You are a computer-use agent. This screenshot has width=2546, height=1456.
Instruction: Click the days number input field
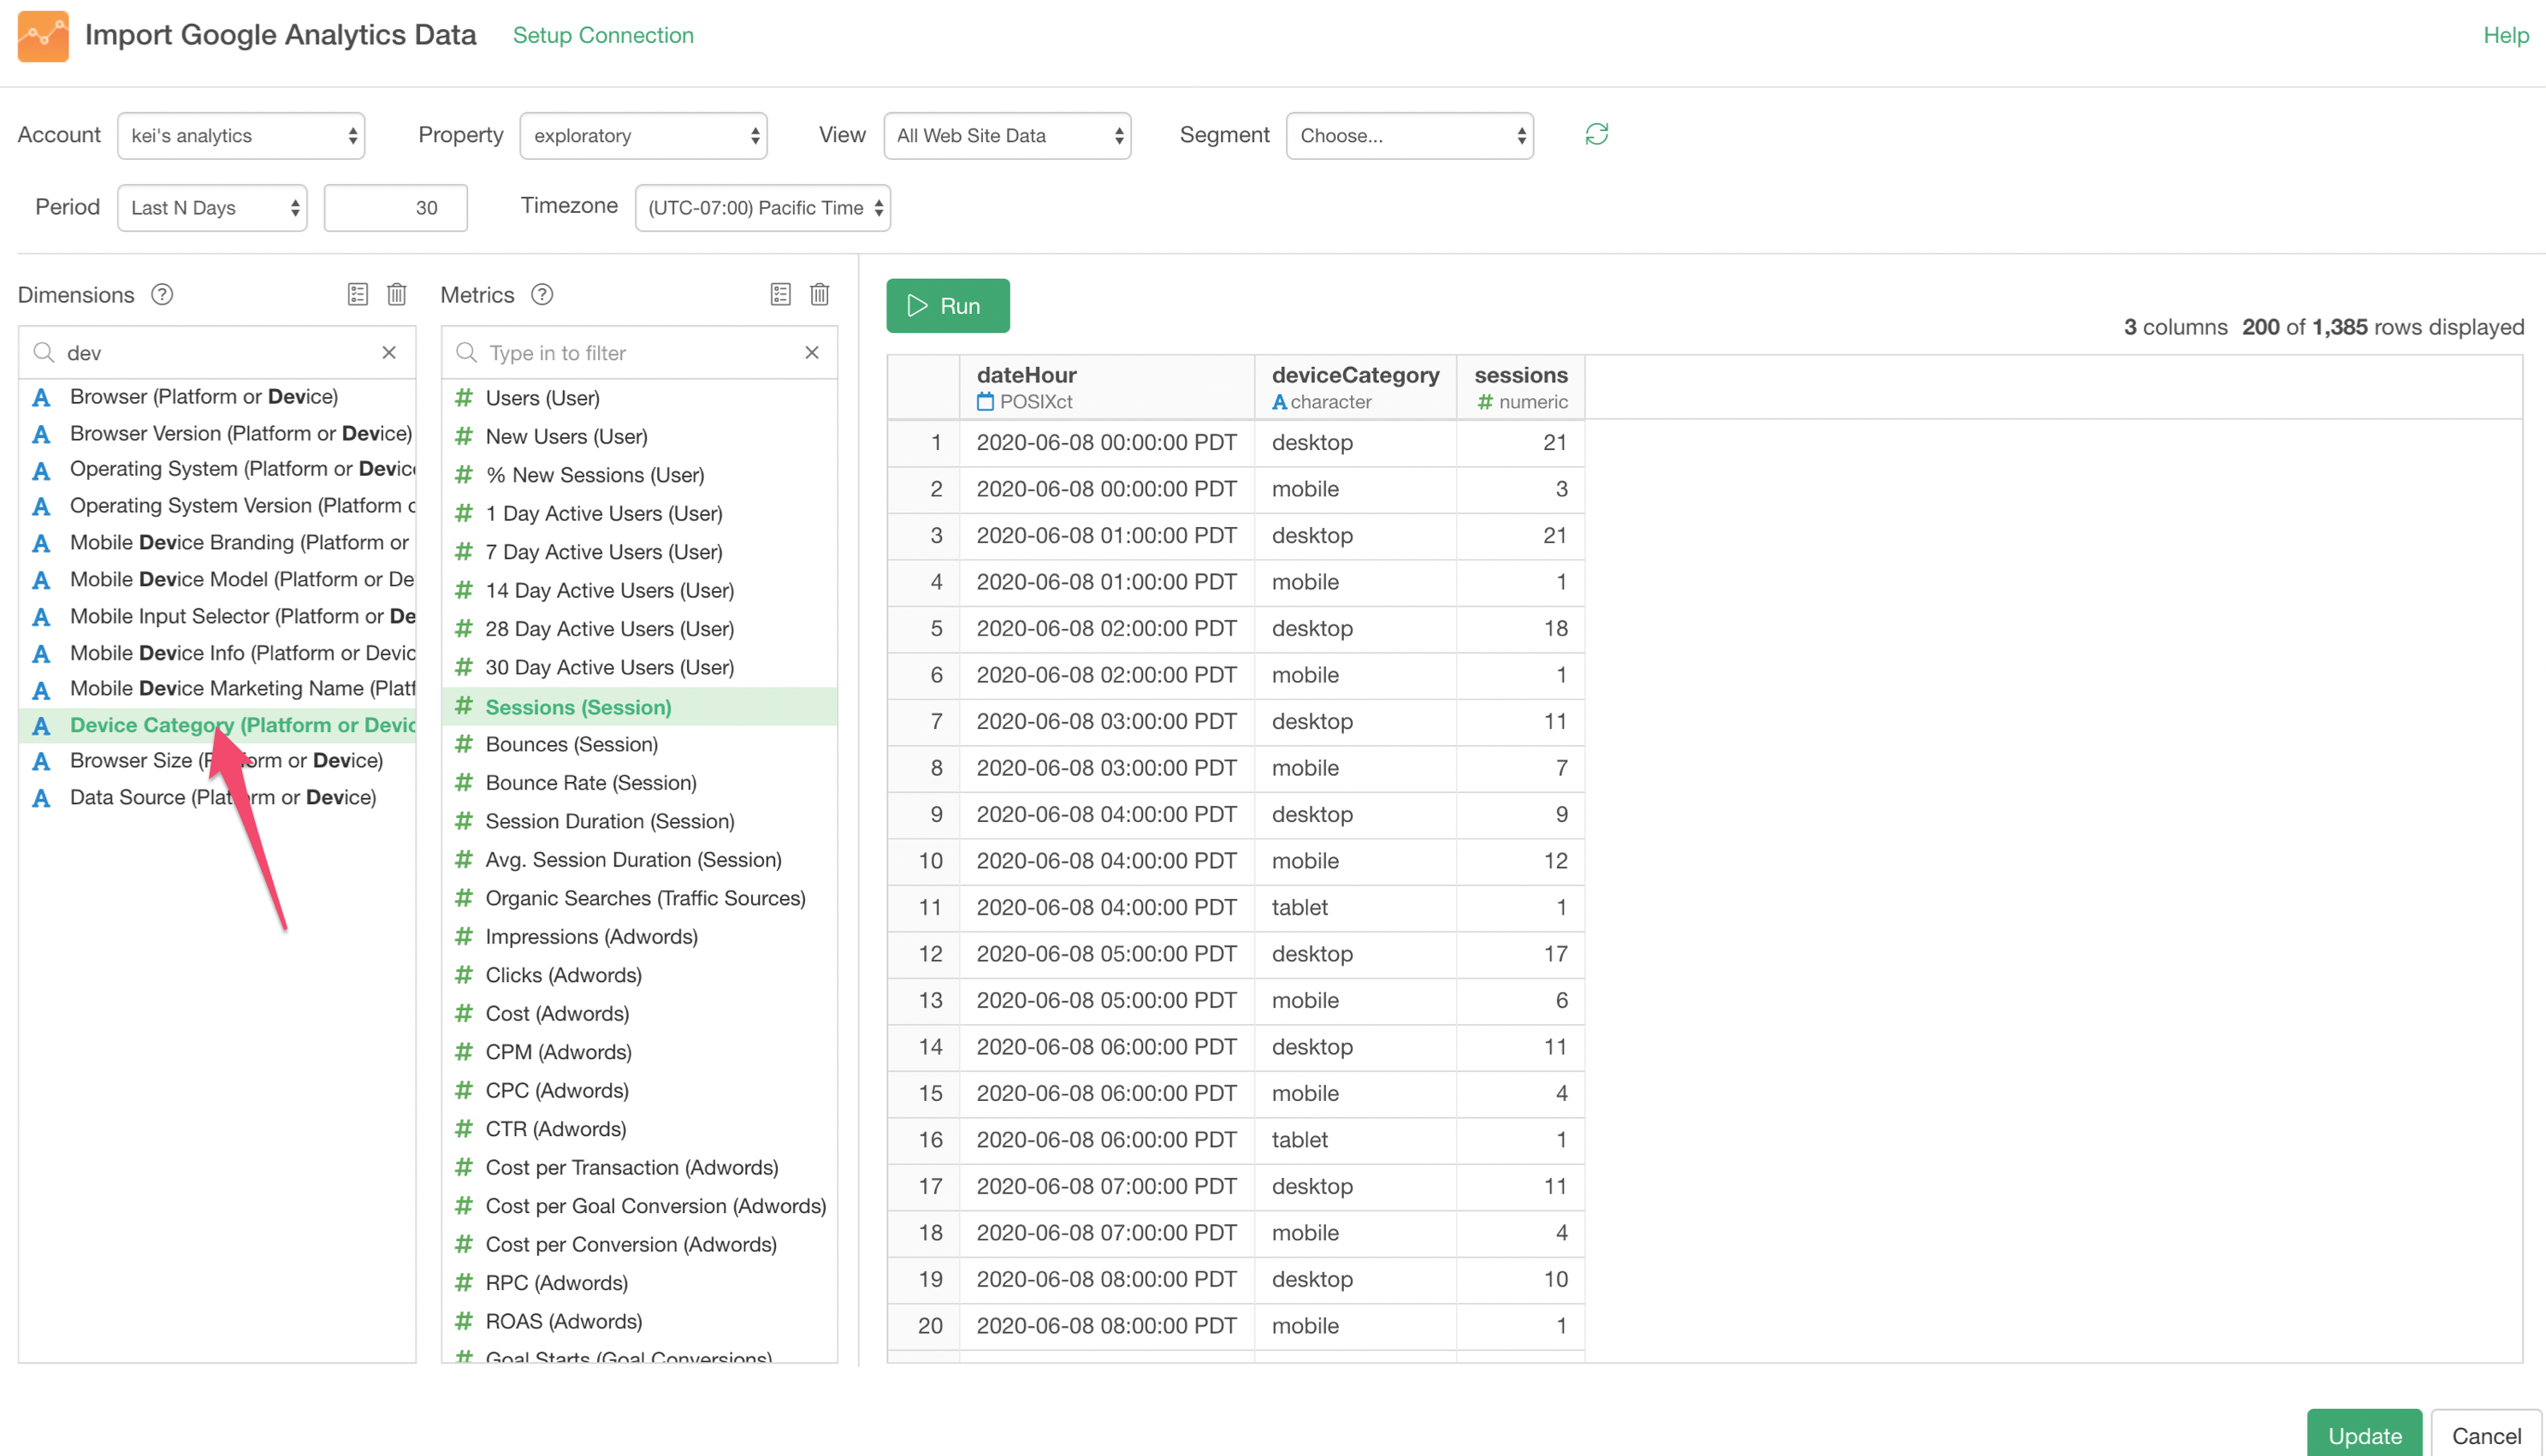396,208
